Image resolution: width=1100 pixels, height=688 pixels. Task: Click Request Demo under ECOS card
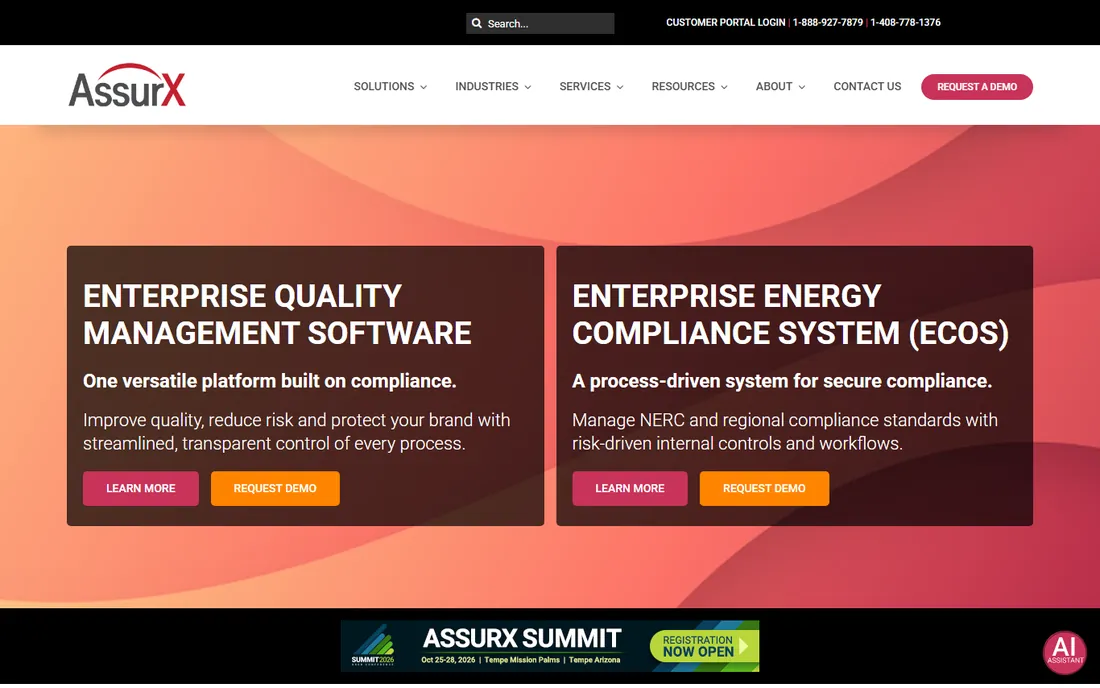click(x=764, y=488)
